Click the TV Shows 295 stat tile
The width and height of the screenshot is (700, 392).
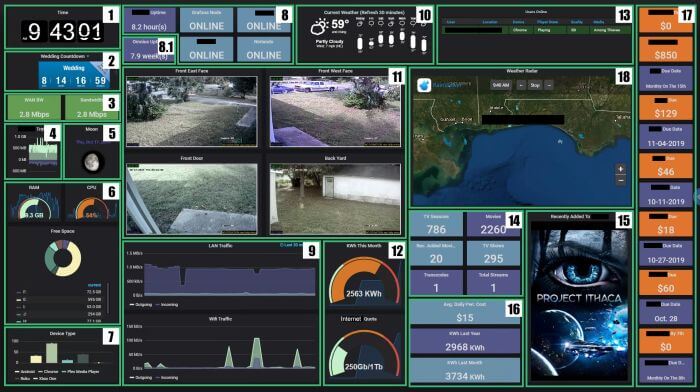click(493, 254)
